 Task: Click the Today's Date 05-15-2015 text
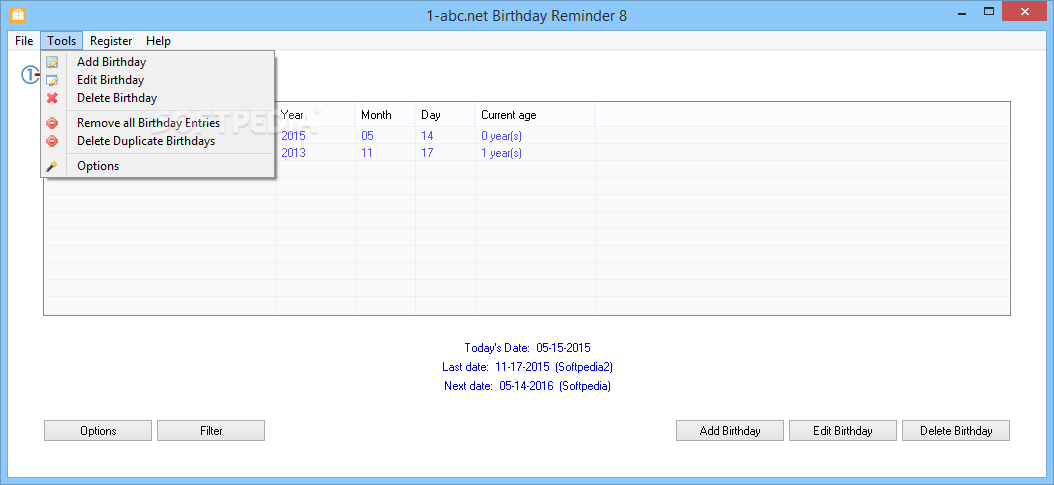click(x=528, y=348)
